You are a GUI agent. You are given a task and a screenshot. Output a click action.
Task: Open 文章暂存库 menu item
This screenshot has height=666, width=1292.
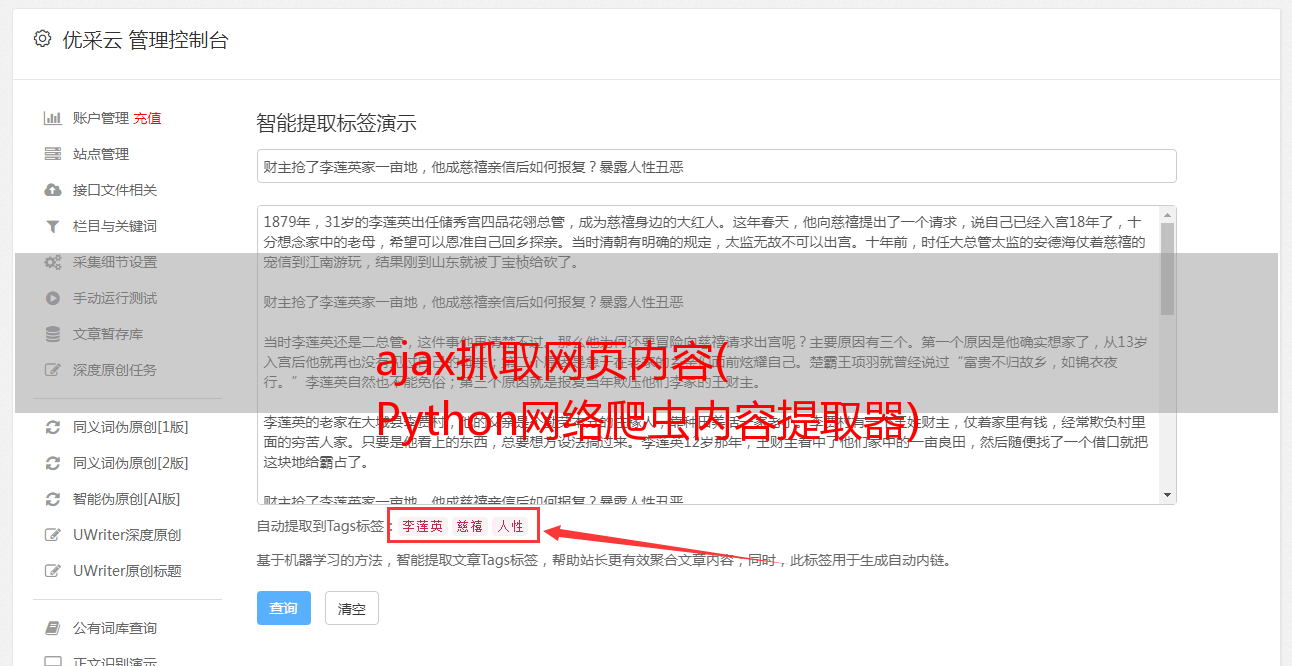pyautogui.click(x=108, y=334)
